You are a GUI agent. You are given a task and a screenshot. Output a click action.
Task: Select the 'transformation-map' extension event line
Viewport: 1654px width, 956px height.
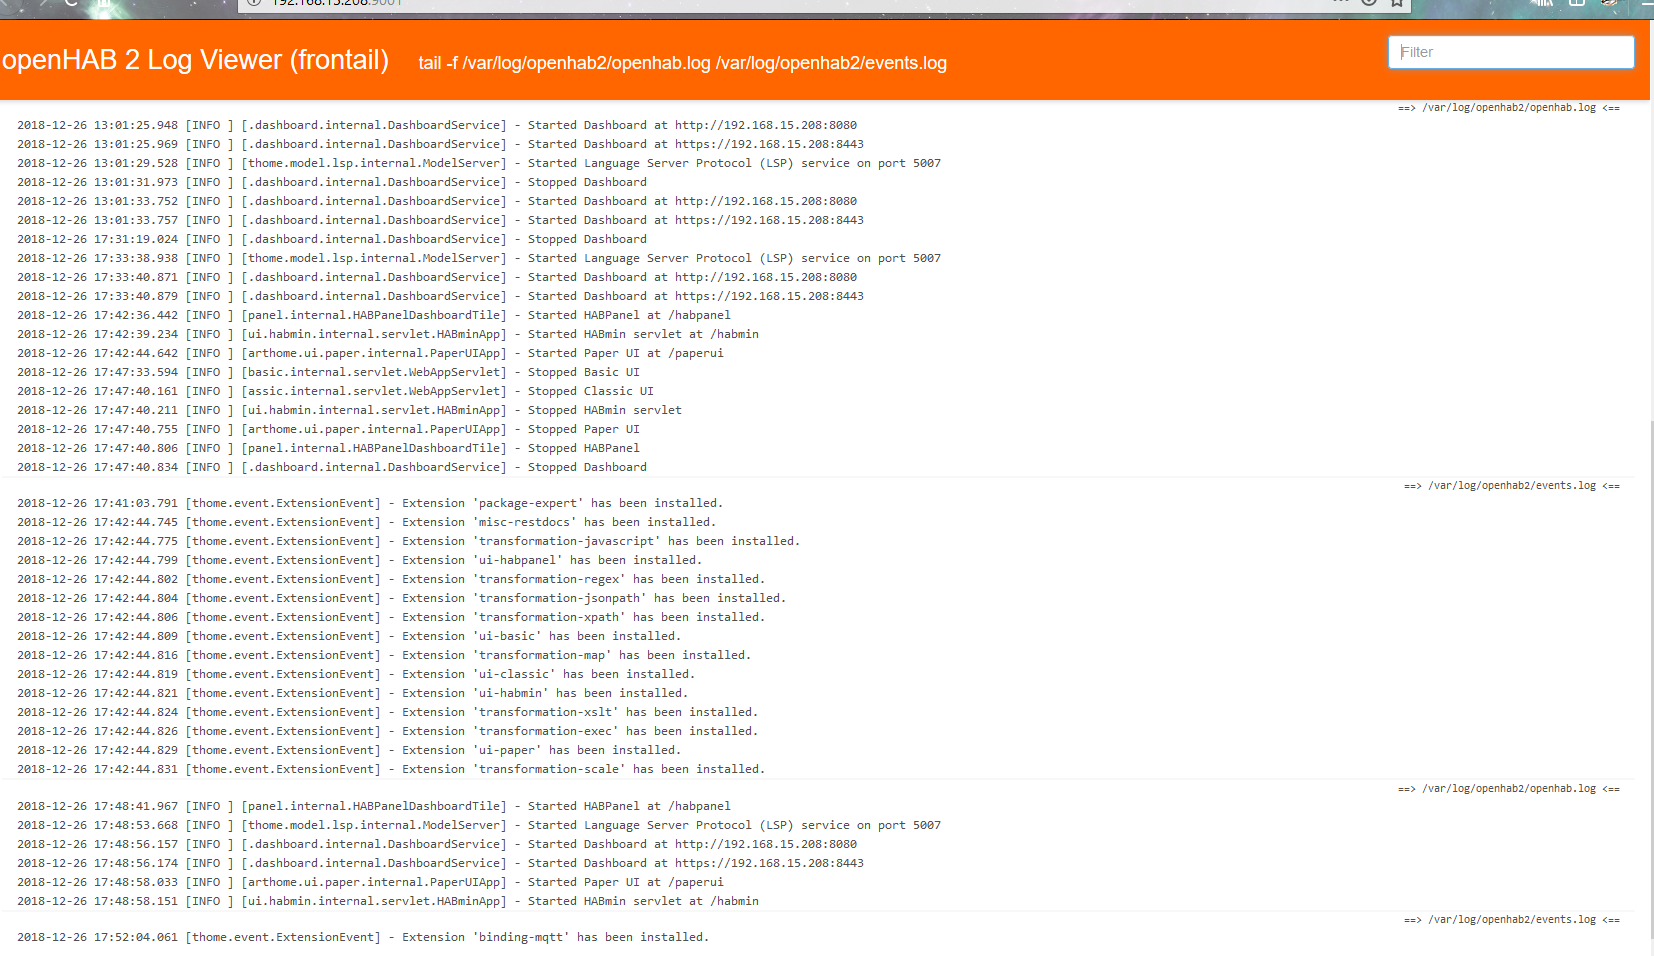[384, 655]
